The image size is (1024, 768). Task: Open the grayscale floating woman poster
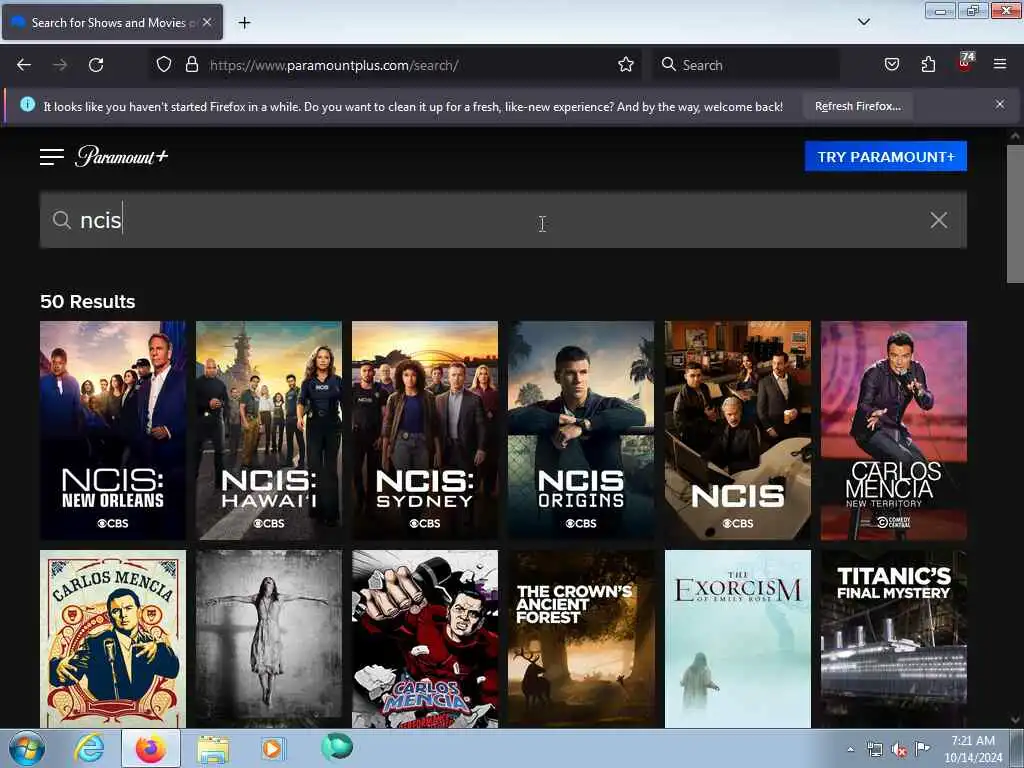pos(269,639)
